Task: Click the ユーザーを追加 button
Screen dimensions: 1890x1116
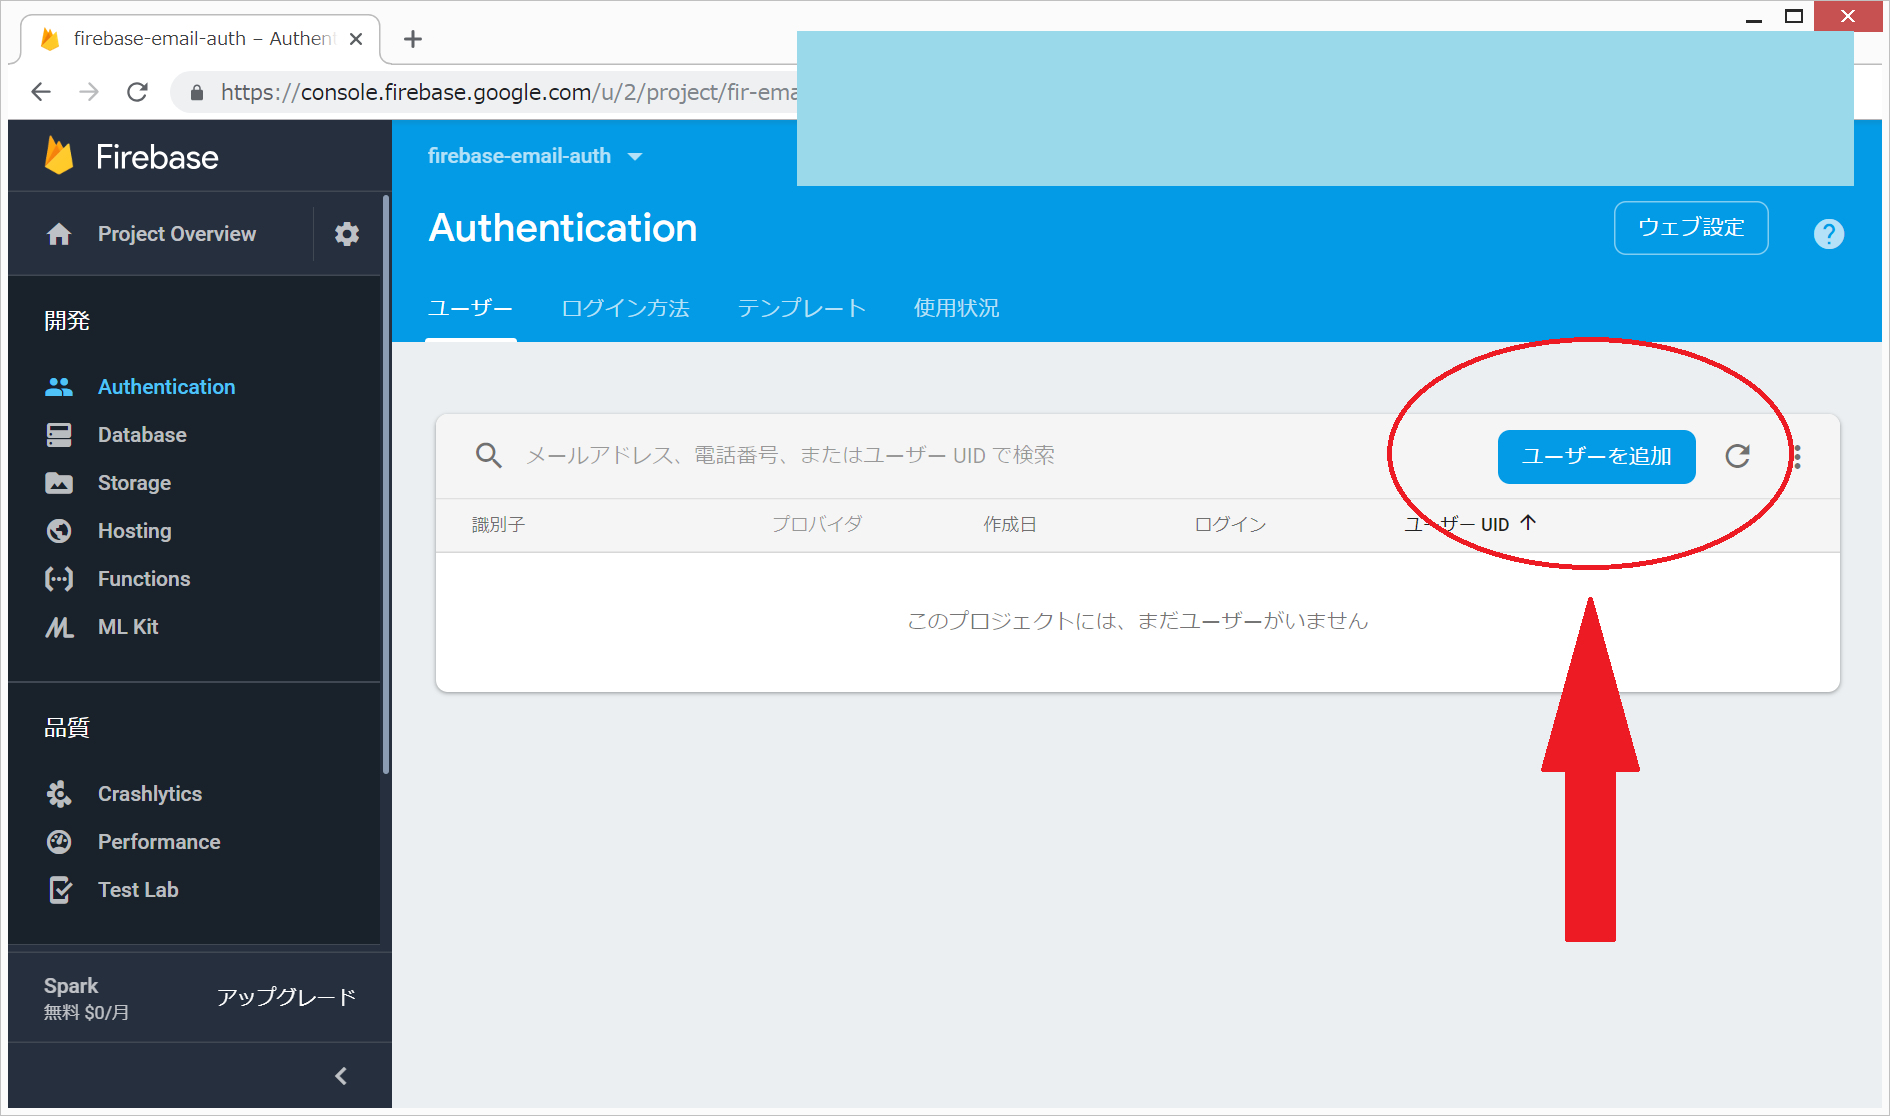Action: click(x=1596, y=457)
